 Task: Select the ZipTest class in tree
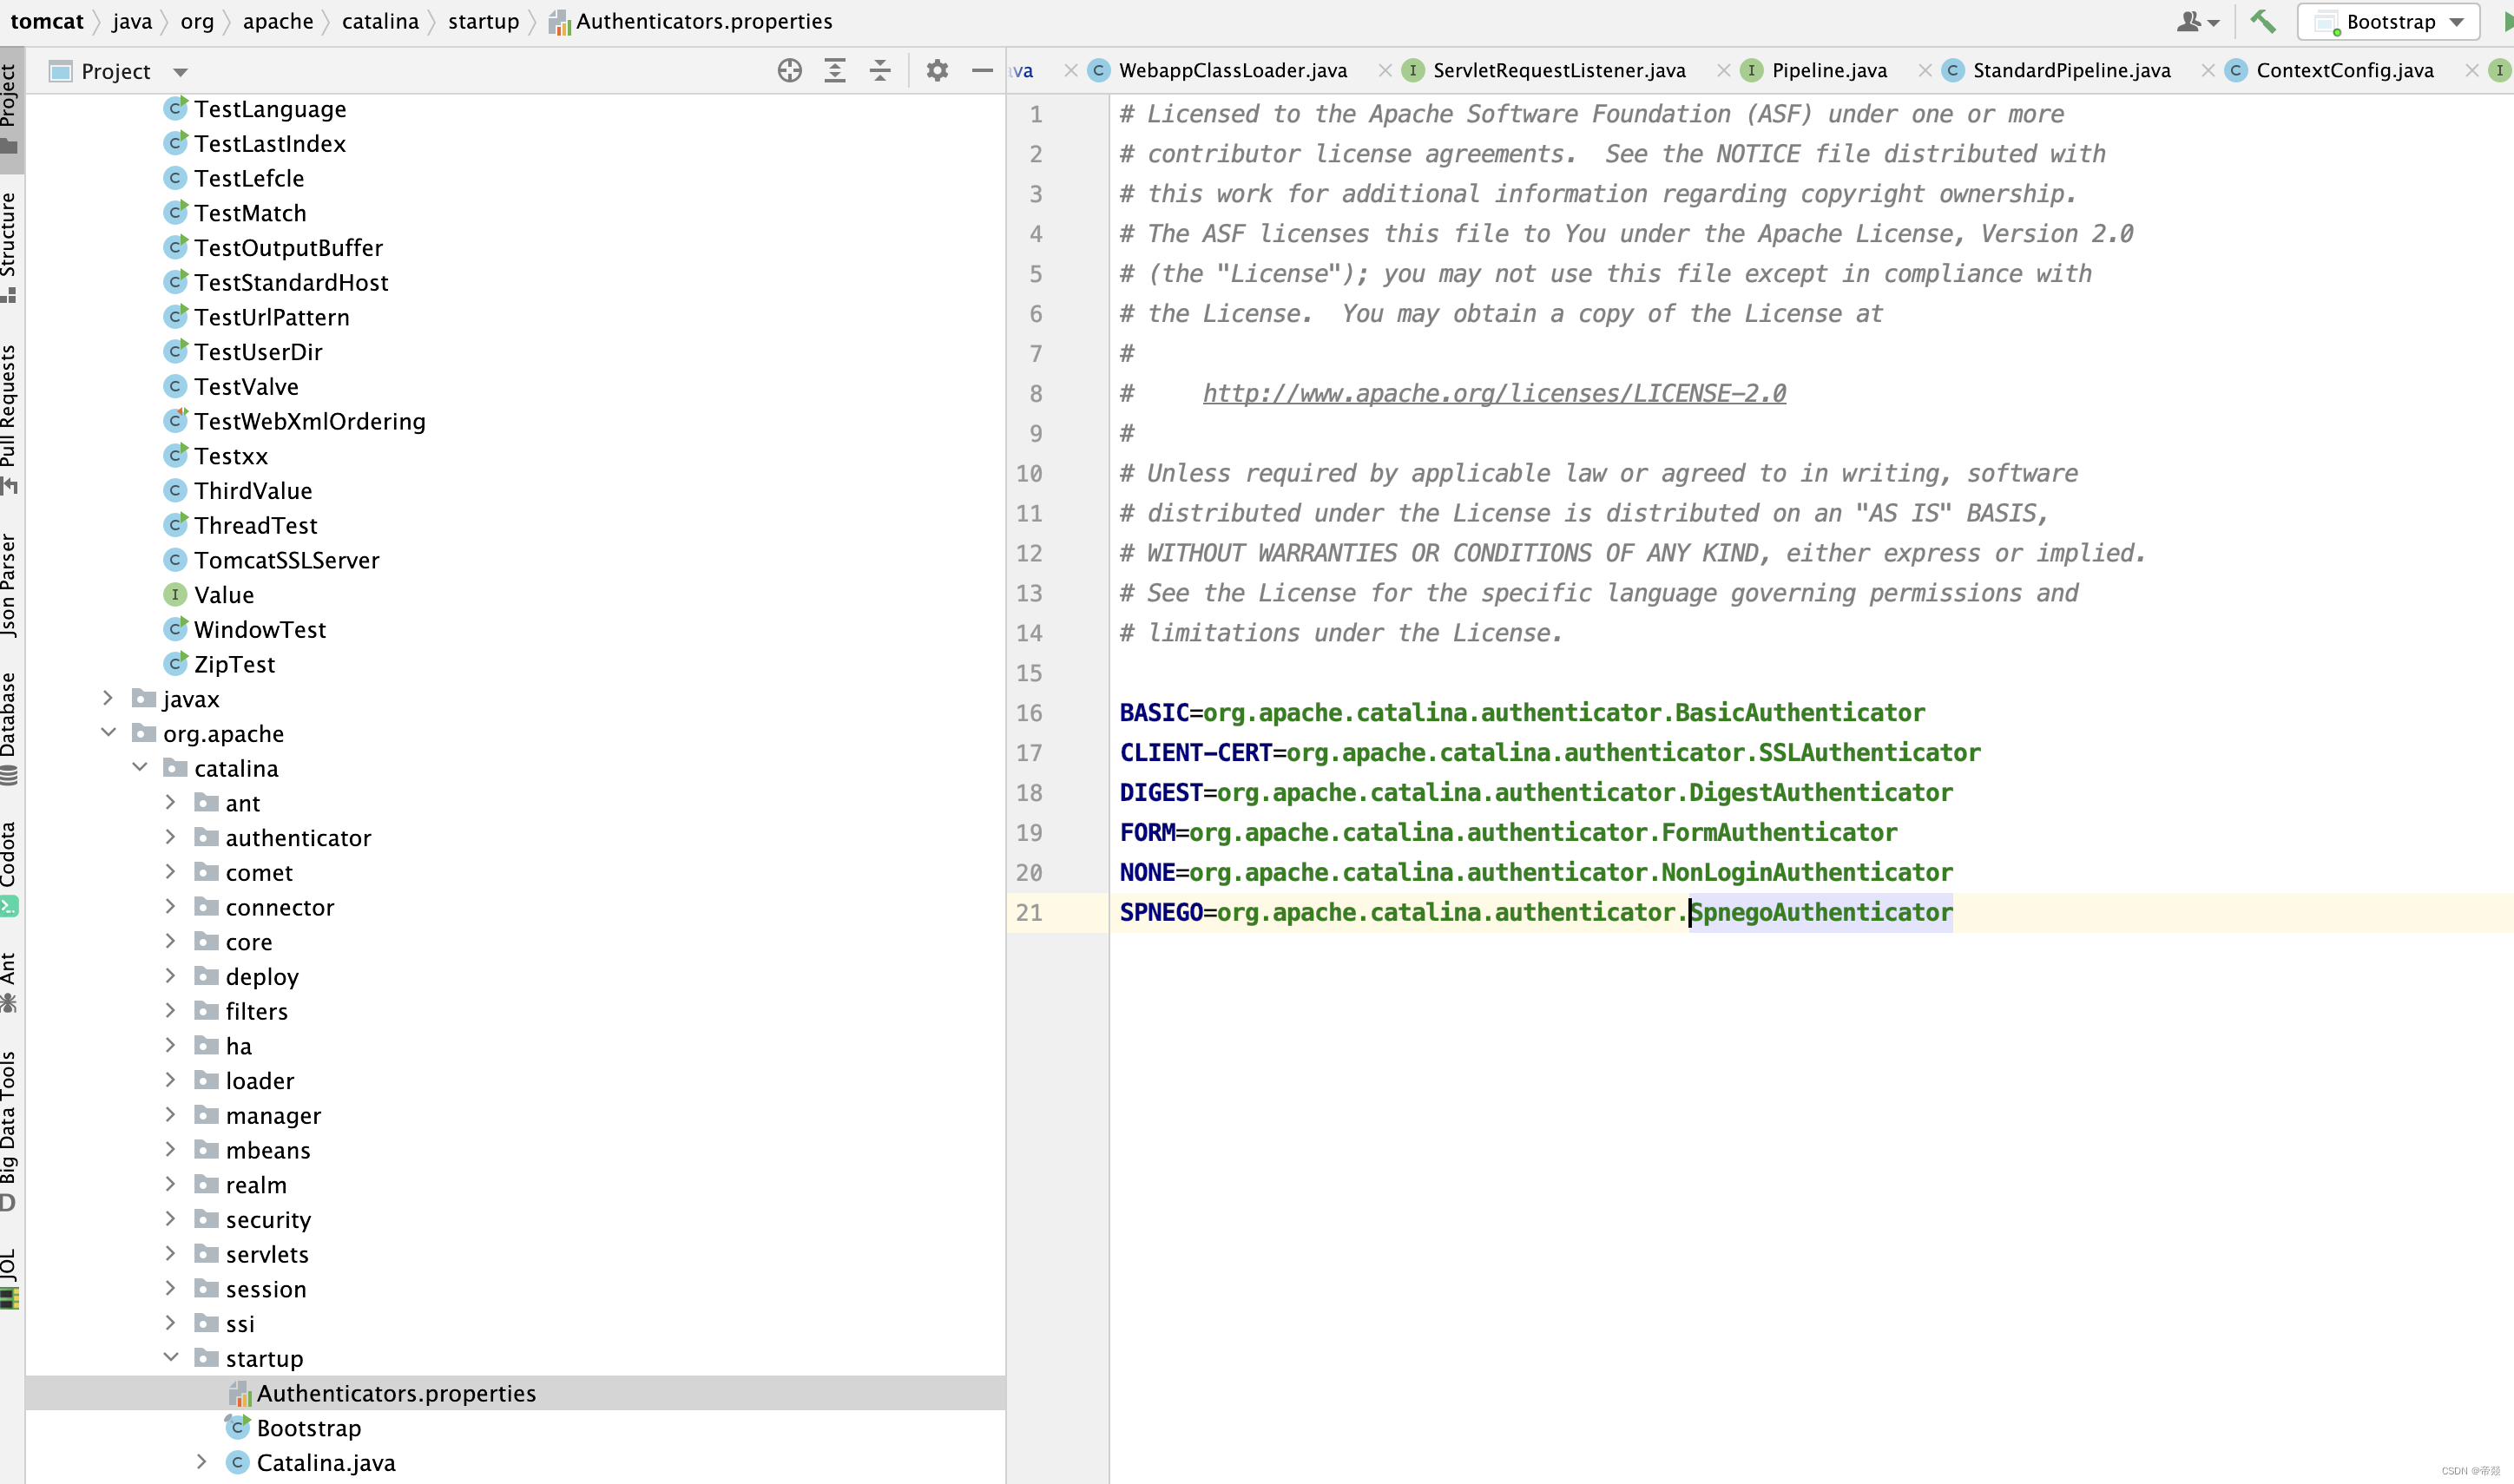tap(234, 664)
